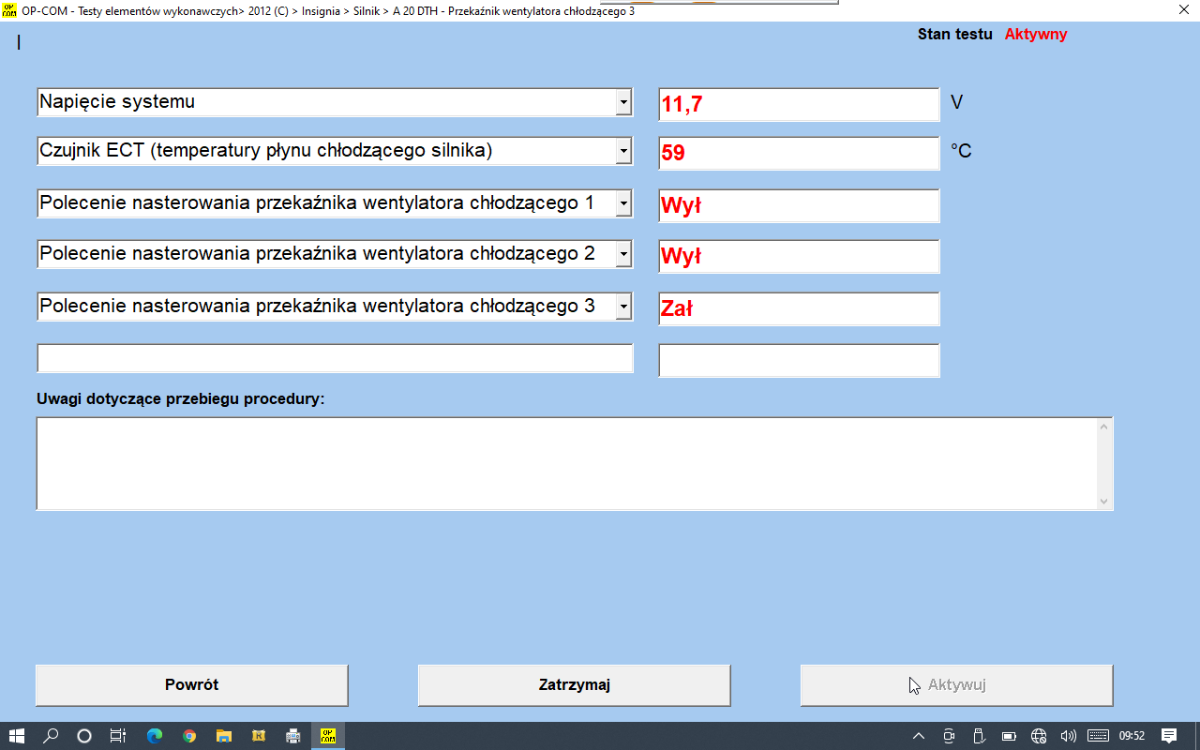Click the USB safely remove tray icon
1200x750 pixels.
pos(979,736)
